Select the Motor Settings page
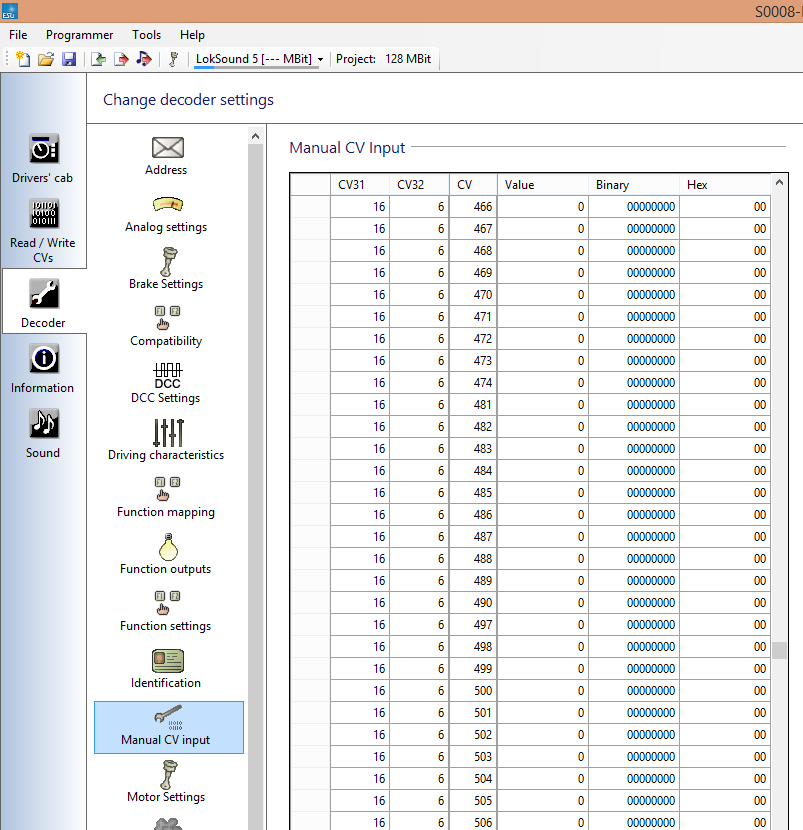 click(166, 781)
